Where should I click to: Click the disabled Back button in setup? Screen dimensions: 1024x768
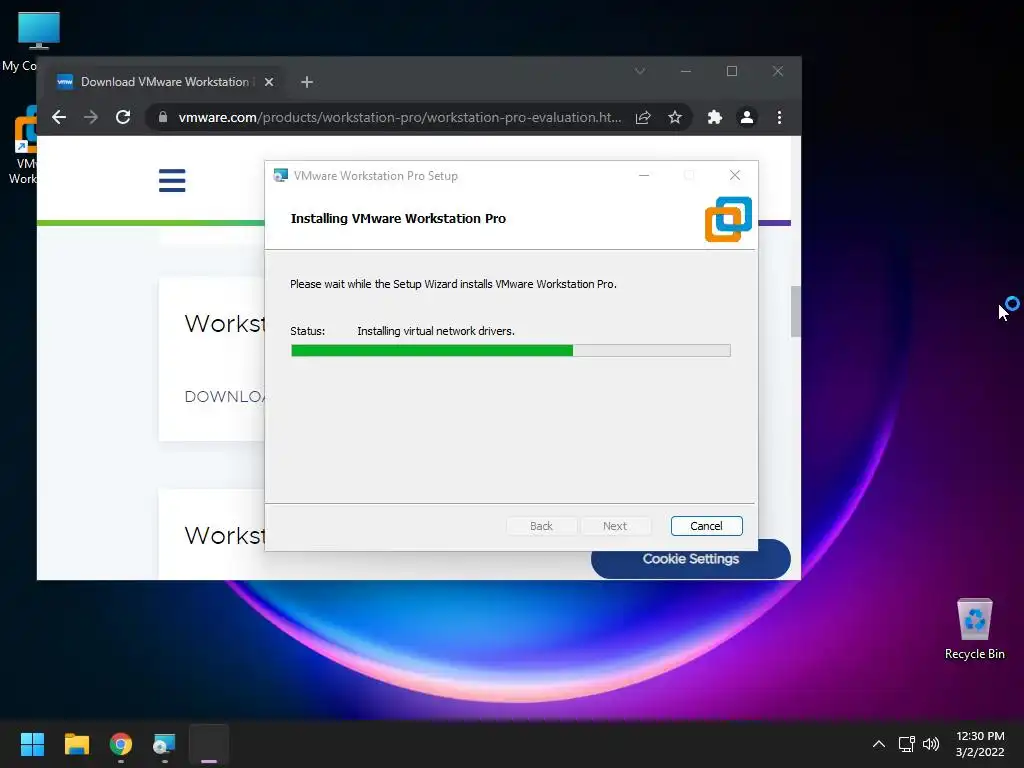[x=541, y=526]
